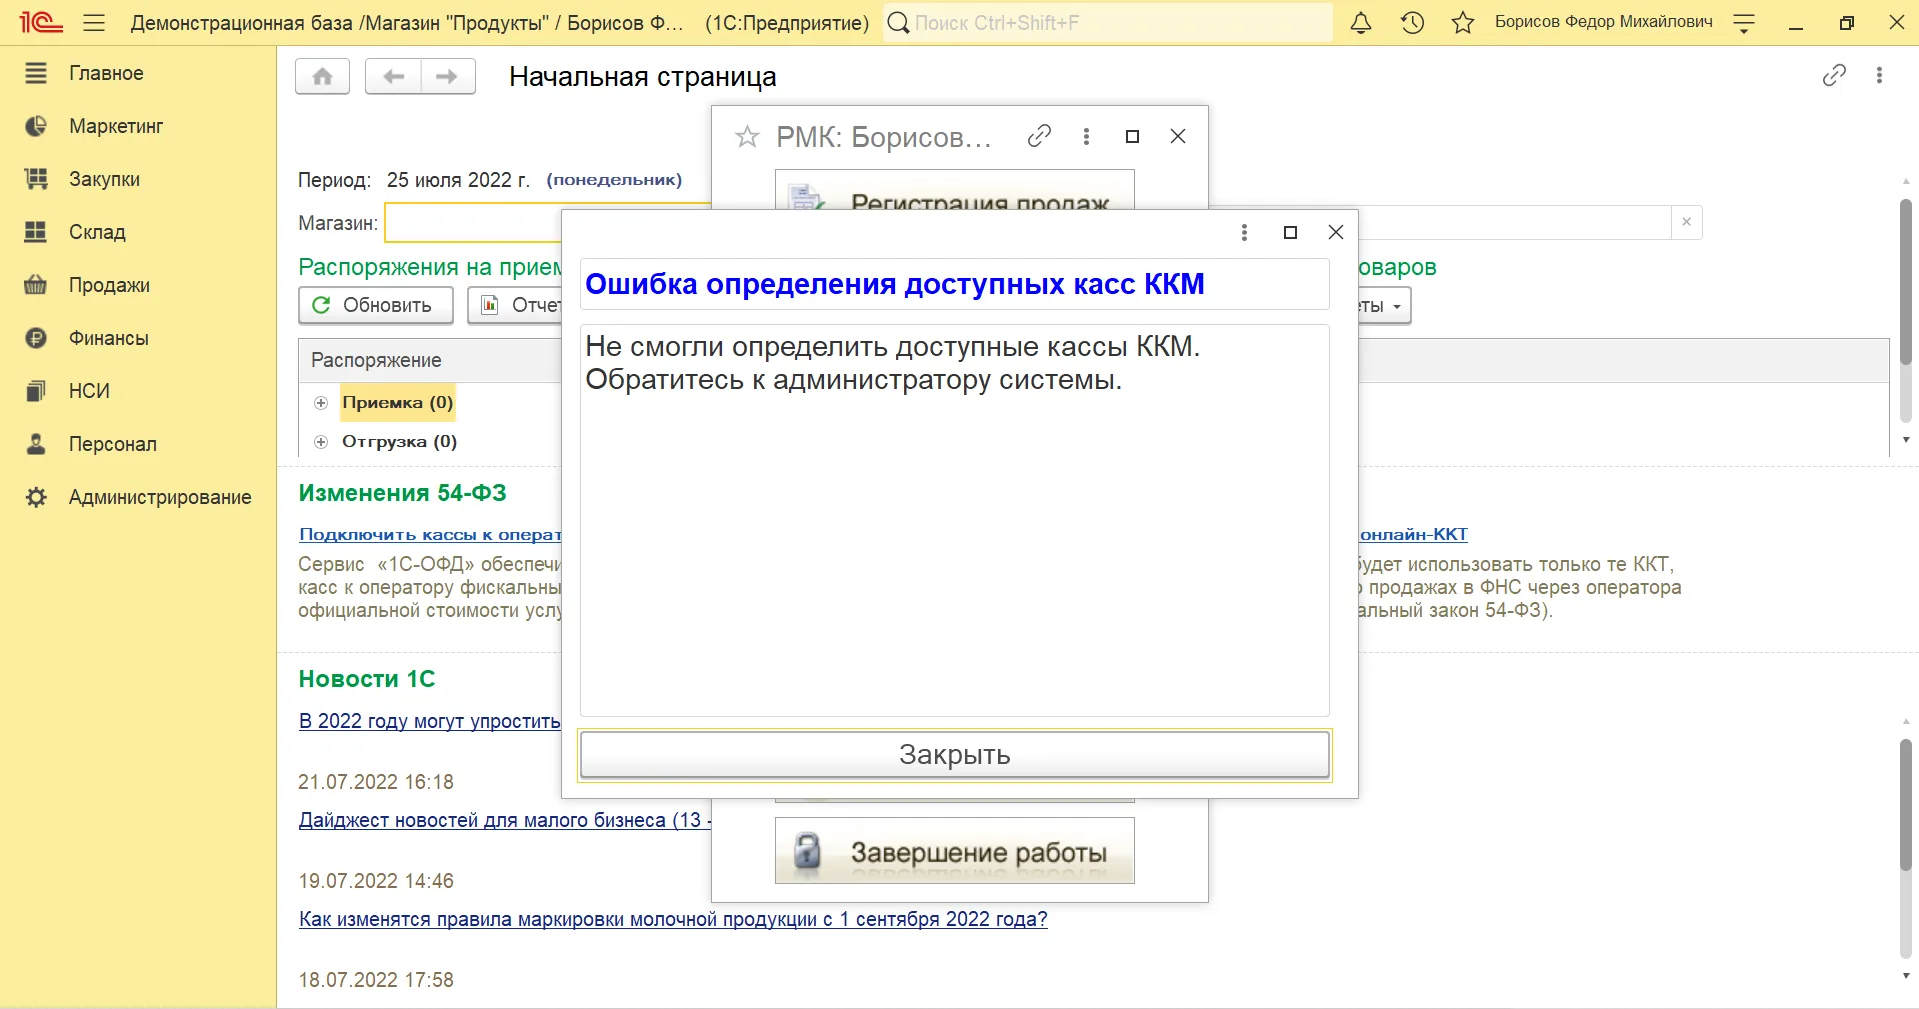Copy link to the РМК window
Image resolution: width=1919 pixels, height=1009 pixels.
[1039, 136]
